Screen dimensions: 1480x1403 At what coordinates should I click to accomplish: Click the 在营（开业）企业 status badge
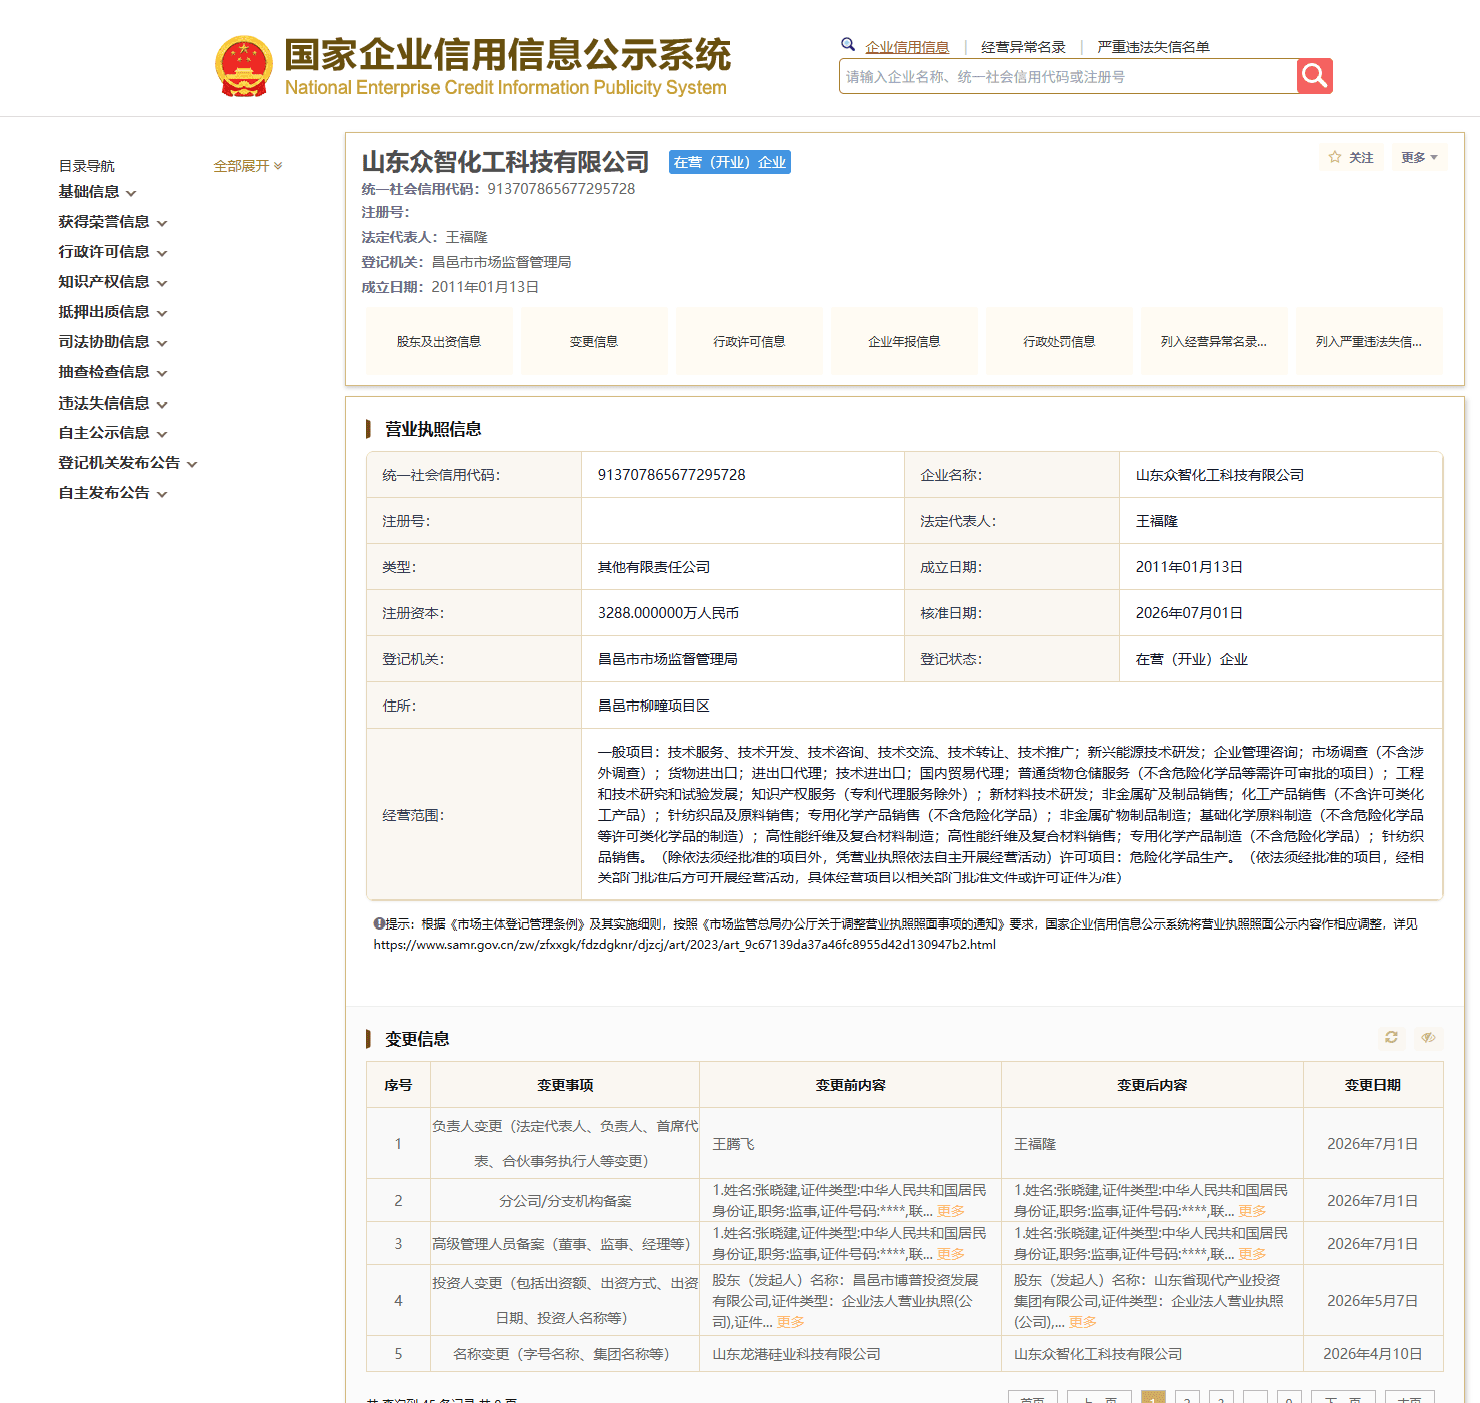(730, 162)
